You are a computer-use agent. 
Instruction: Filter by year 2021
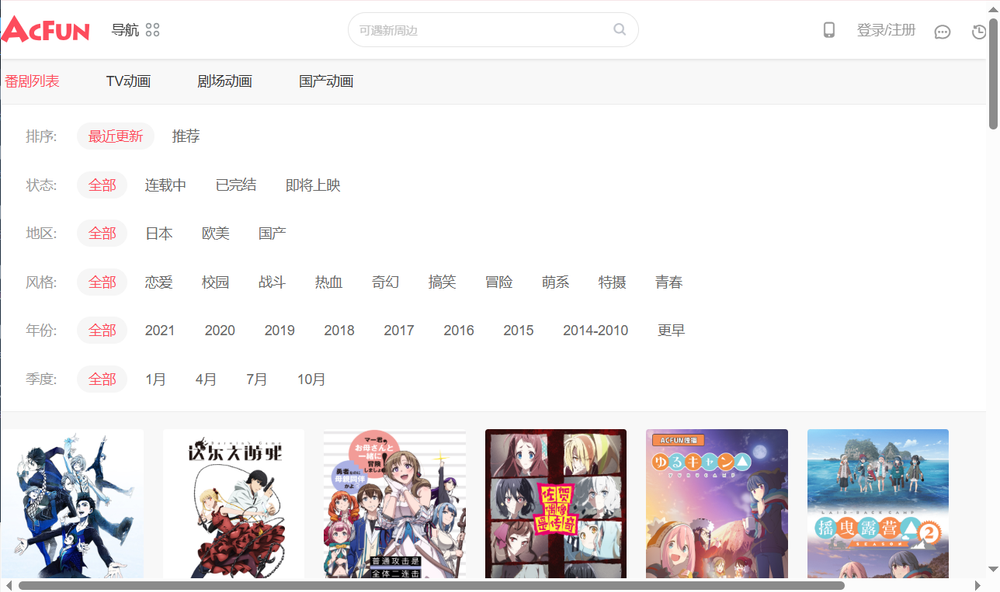(160, 330)
